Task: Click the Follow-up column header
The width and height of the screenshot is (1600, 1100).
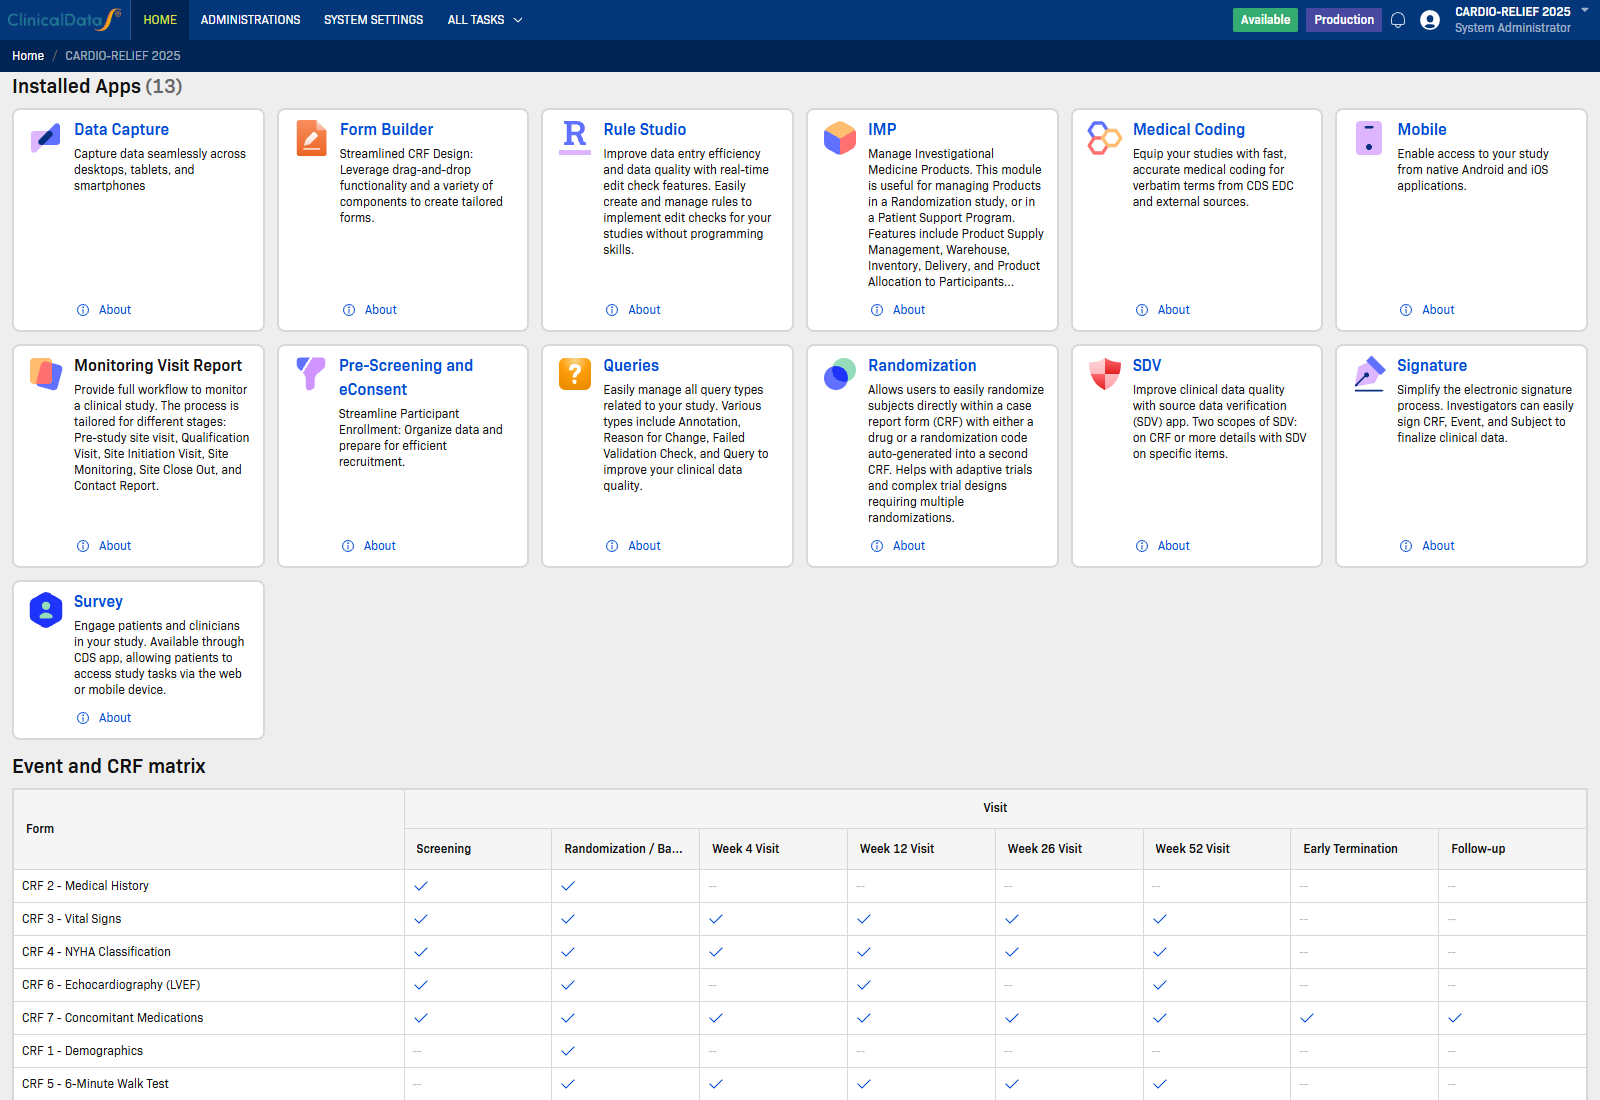Action: 1512,849
